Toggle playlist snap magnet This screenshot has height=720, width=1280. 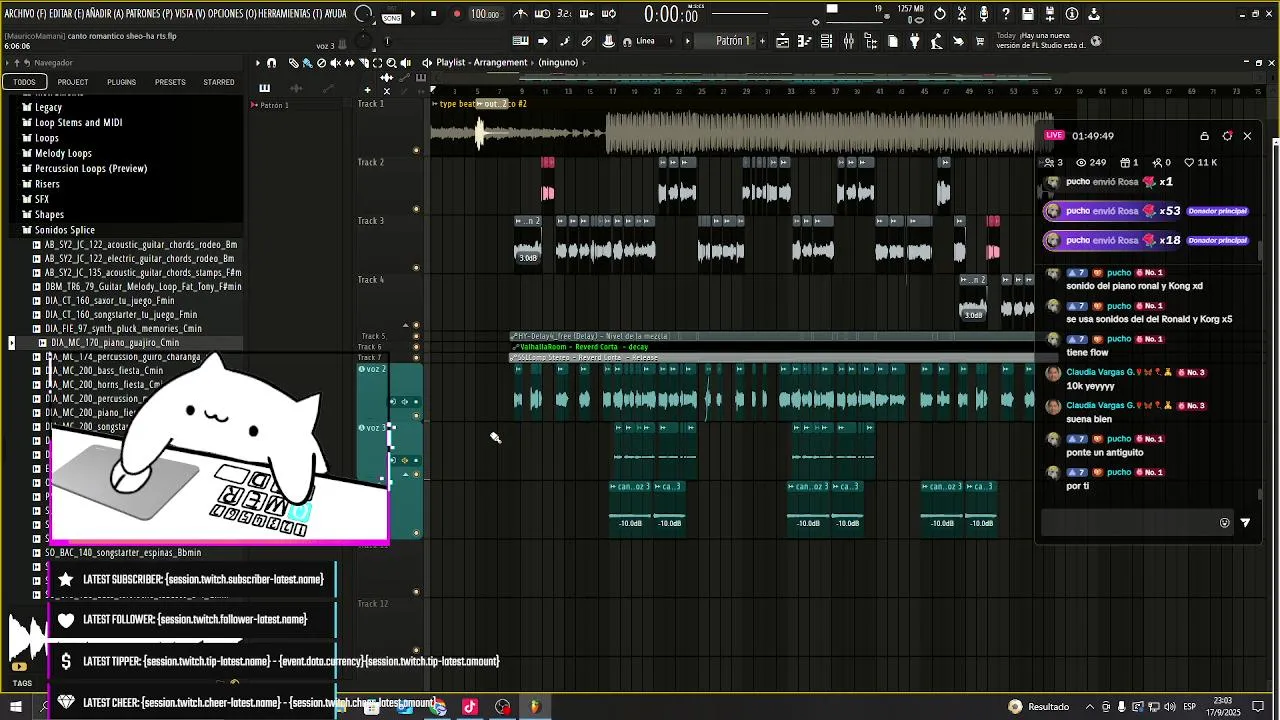click(x=271, y=63)
